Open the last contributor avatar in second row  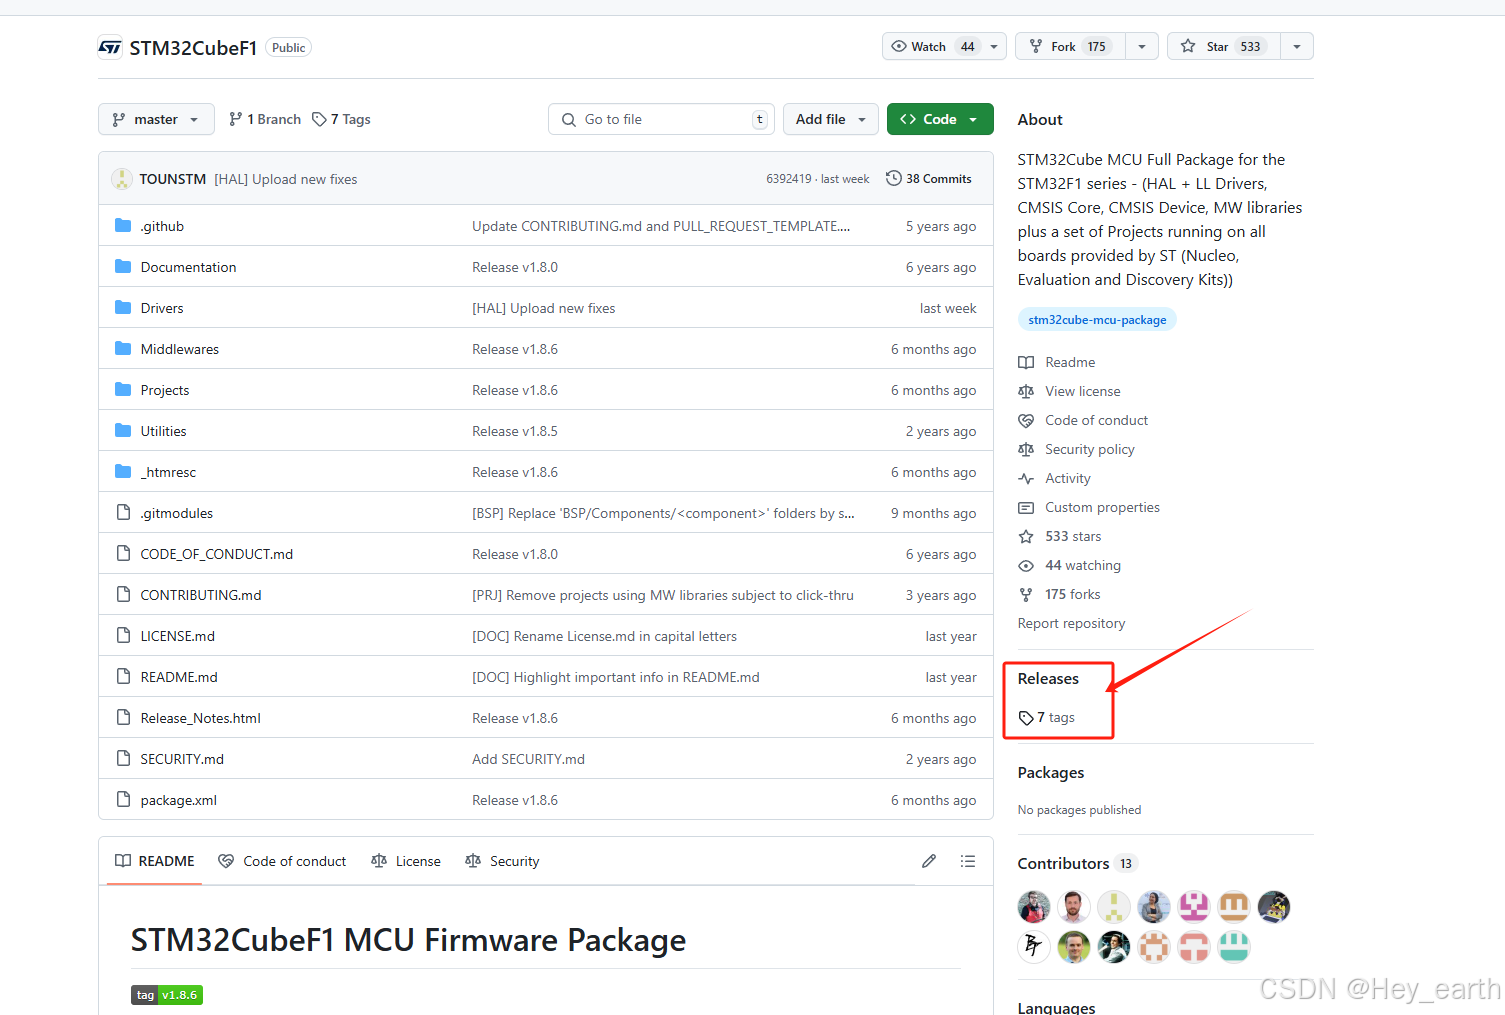point(1234,946)
